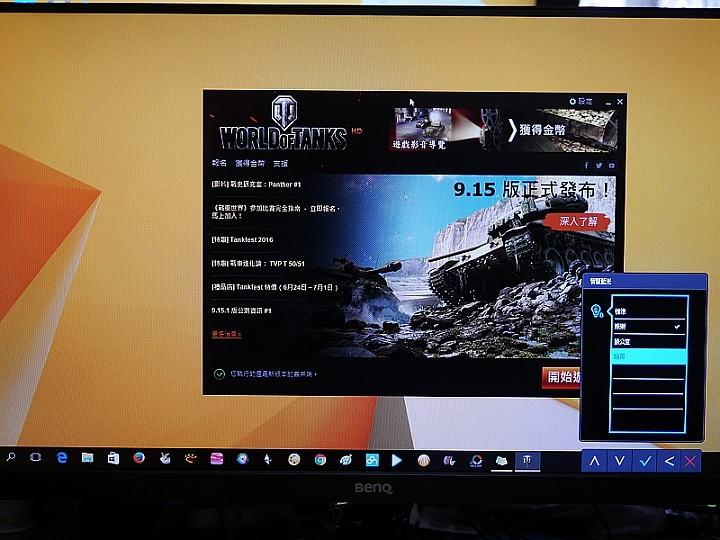Screen dimensions: 720x540
Task: Open the 獲得金幣 gold coins banner
Action: click(x=562, y=130)
